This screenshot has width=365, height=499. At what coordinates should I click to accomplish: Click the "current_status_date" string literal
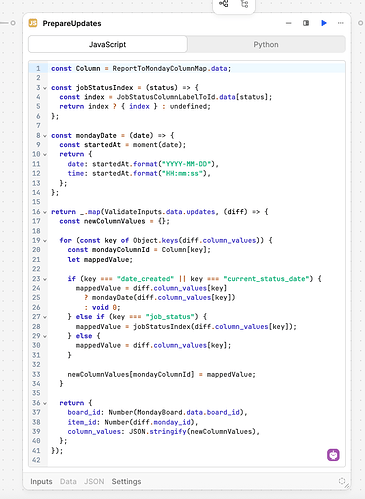pos(266,279)
